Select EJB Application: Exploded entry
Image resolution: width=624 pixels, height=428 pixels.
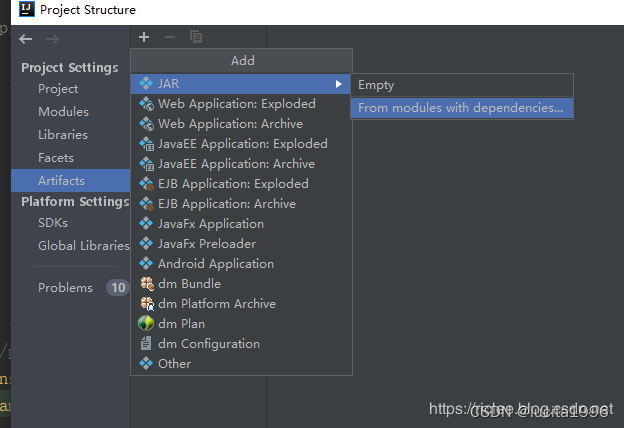pyautogui.click(x=241, y=184)
